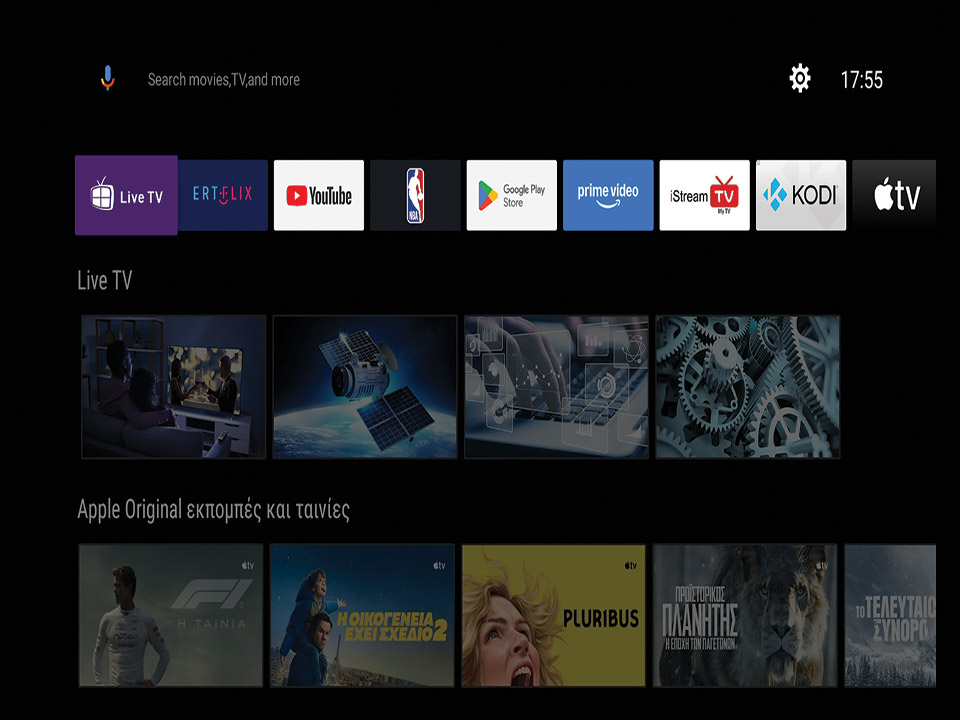960x720 pixels.
Task: Launch the KODI app
Action: (801, 195)
